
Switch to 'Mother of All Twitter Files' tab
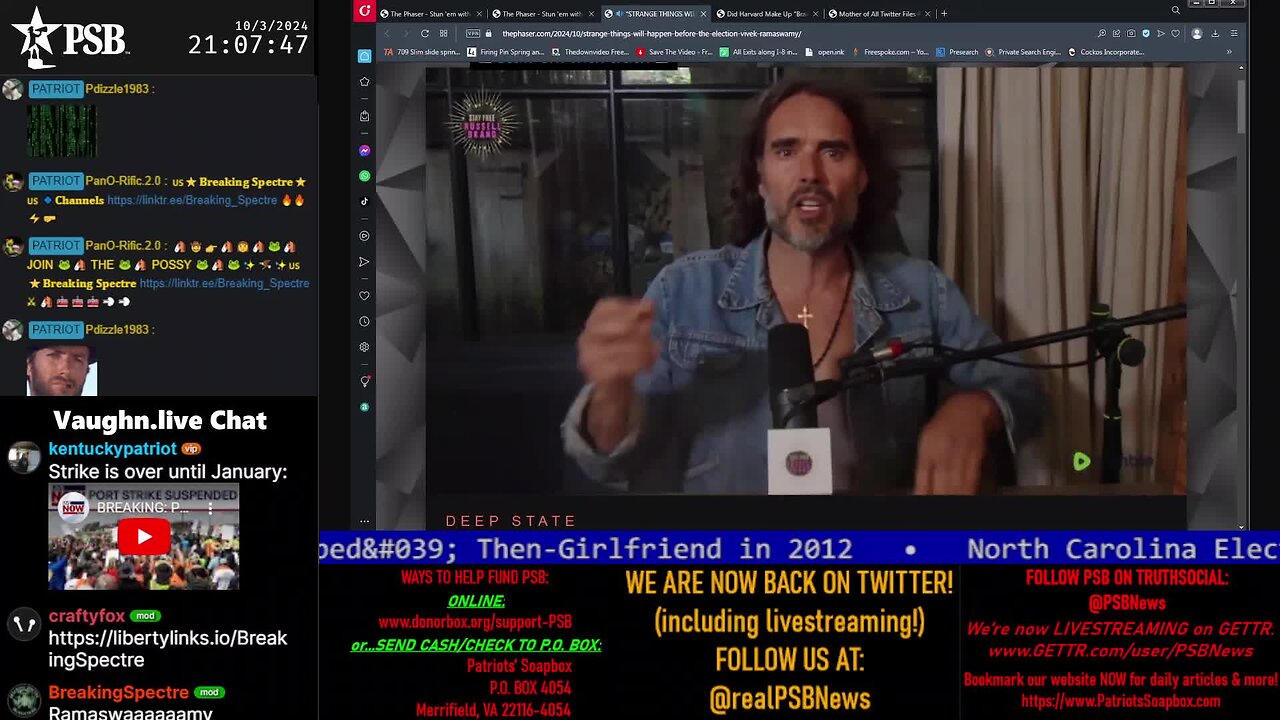[880, 14]
